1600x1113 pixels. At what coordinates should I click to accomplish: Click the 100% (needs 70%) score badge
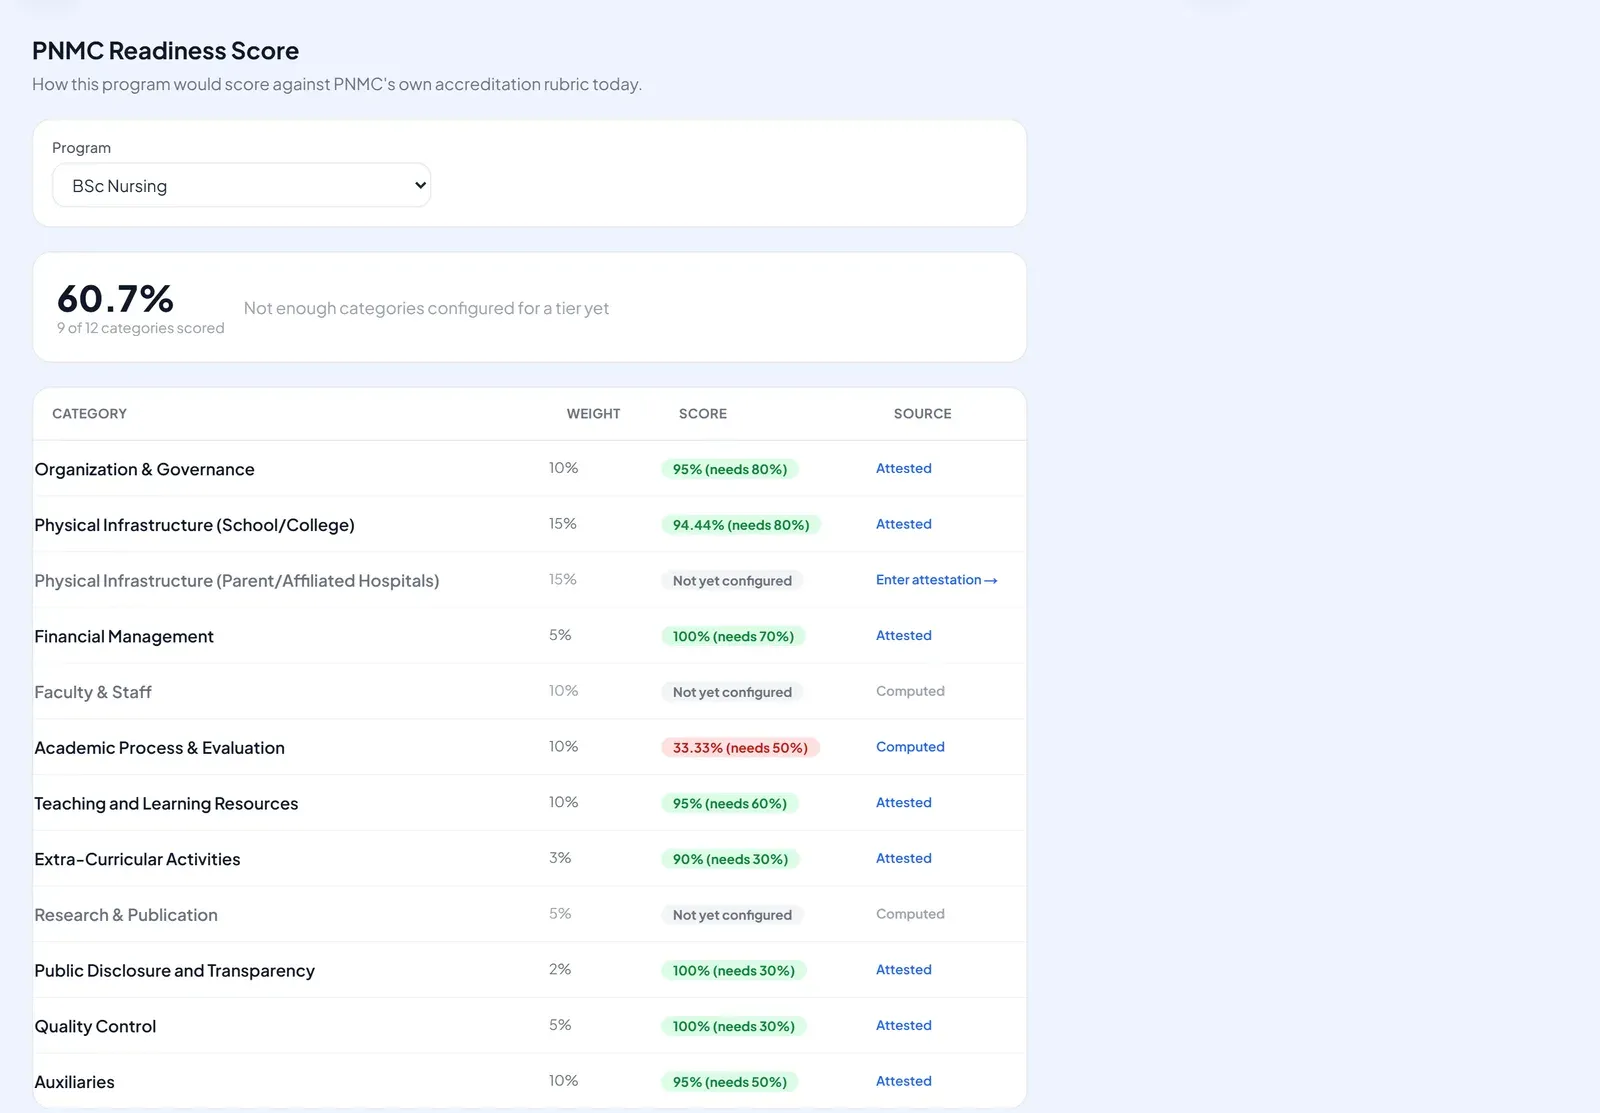click(733, 636)
